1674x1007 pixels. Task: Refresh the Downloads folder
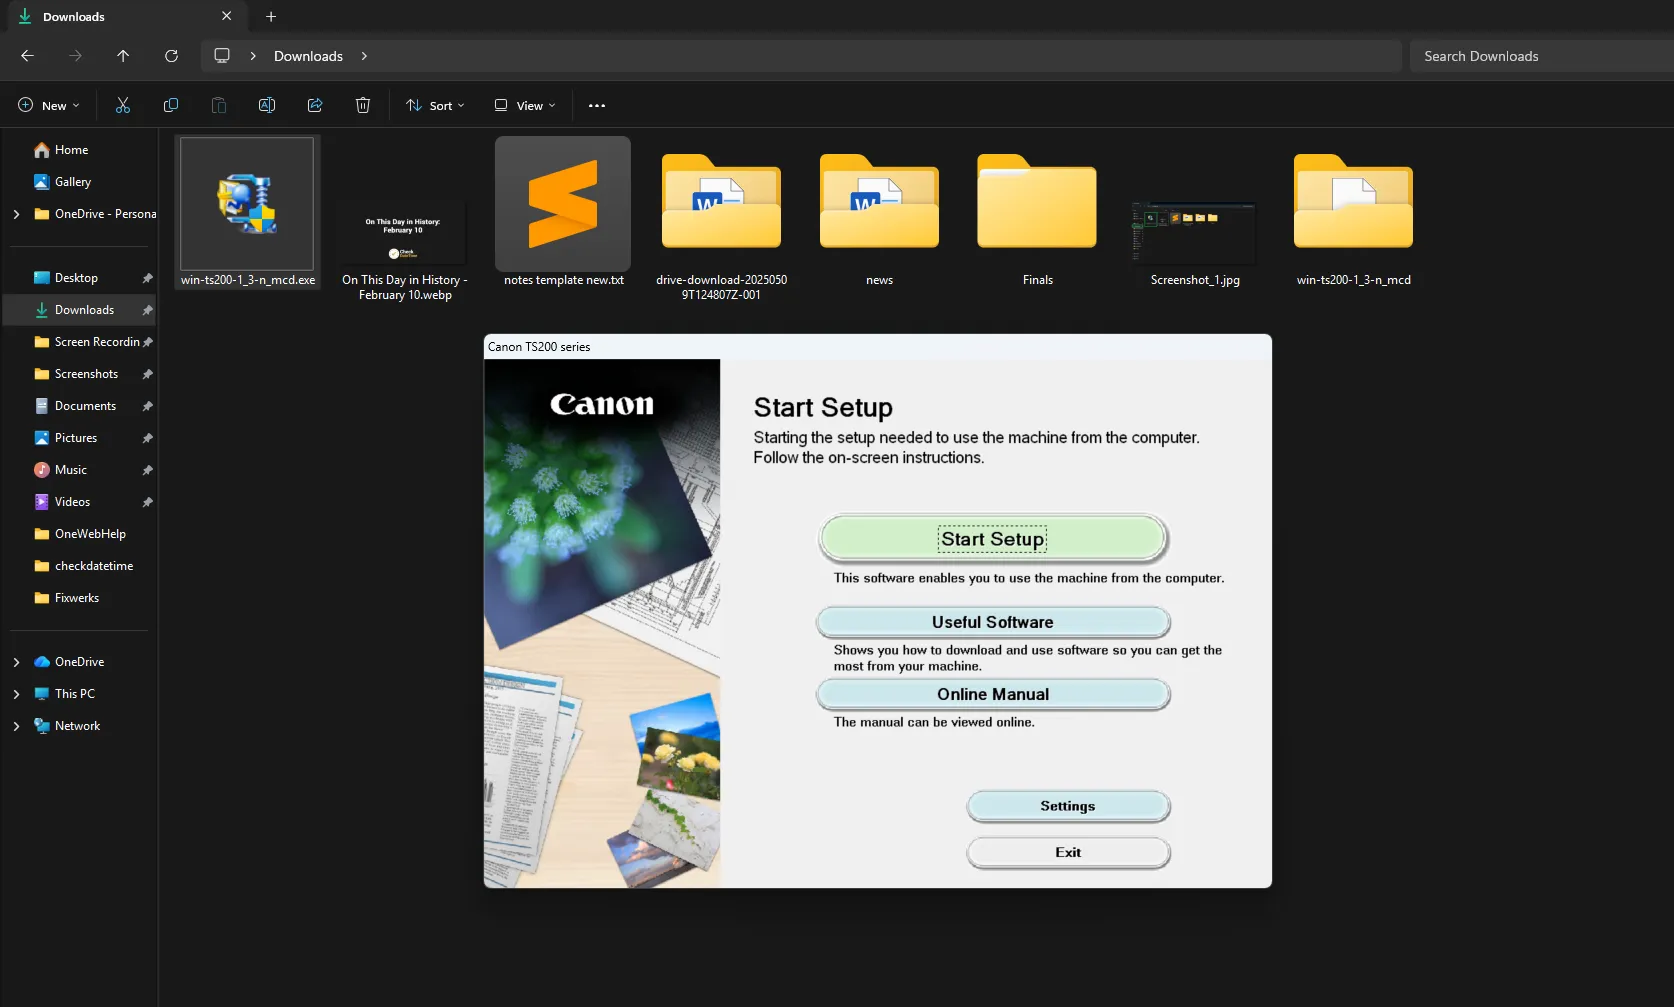[x=171, y=56]
